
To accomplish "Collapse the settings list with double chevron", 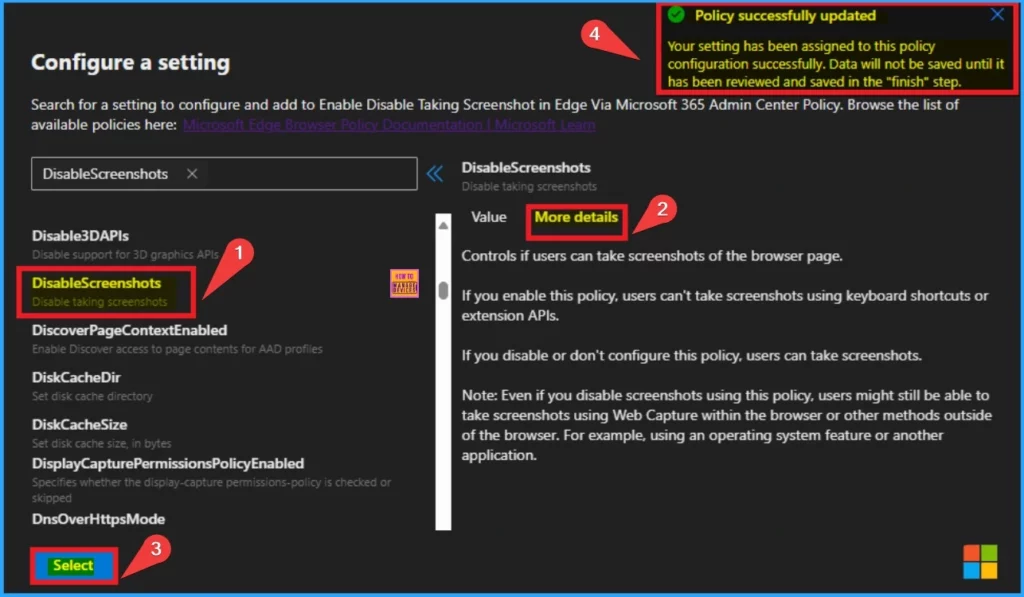I will pyautogui.click(x=435, y=174).
